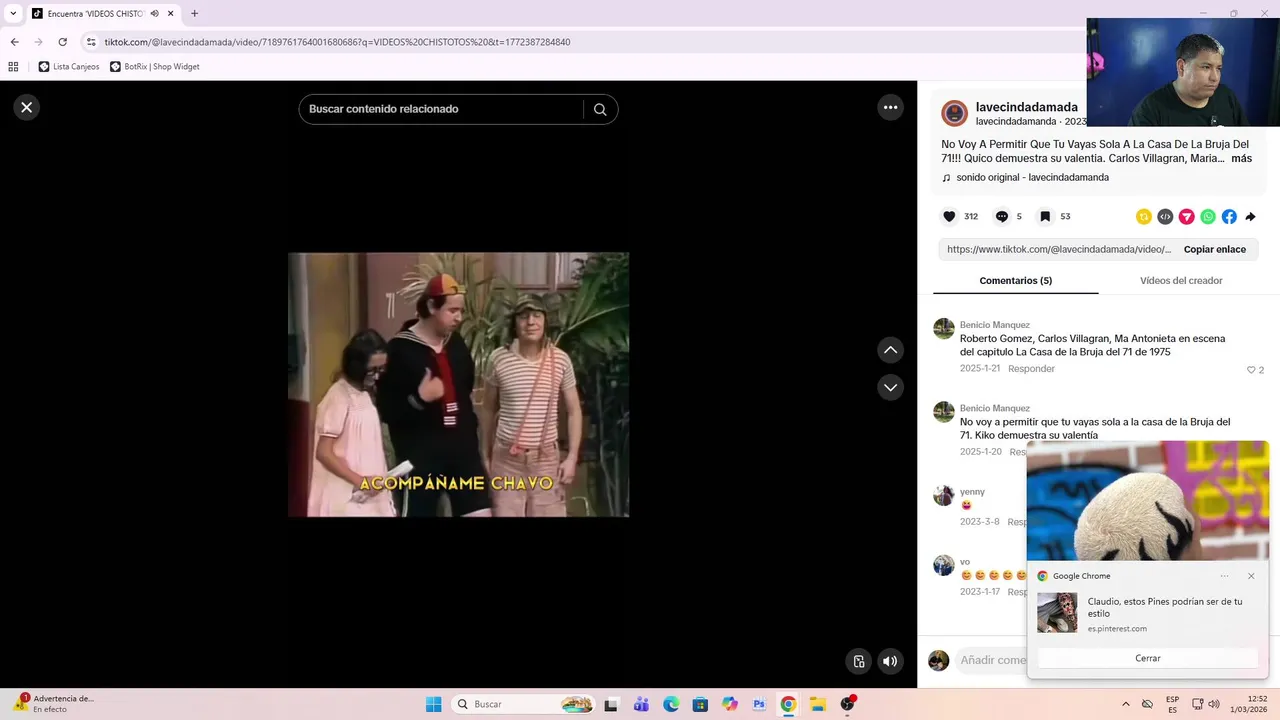The height and width of the screenshot is (720, 1280).
Task: Switch to Vídeos del creador tab
Action: coord(1181,281)
